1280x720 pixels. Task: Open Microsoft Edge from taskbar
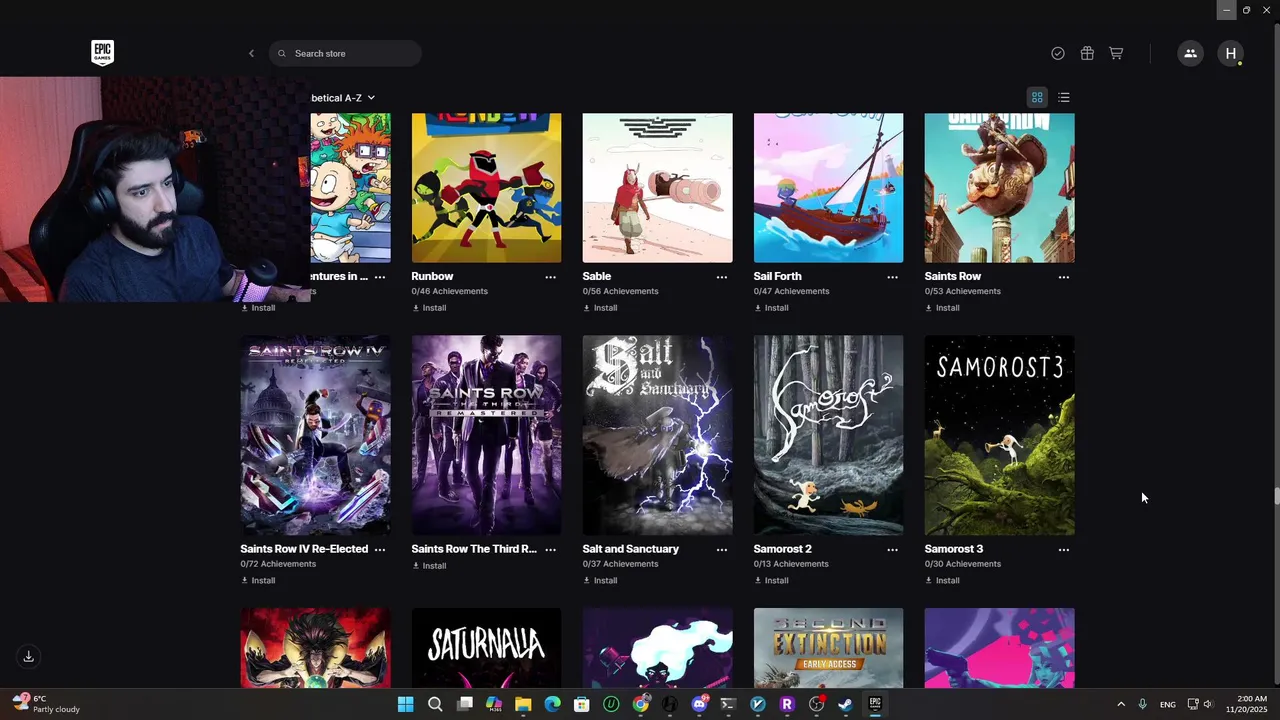(x=552, y=704)
